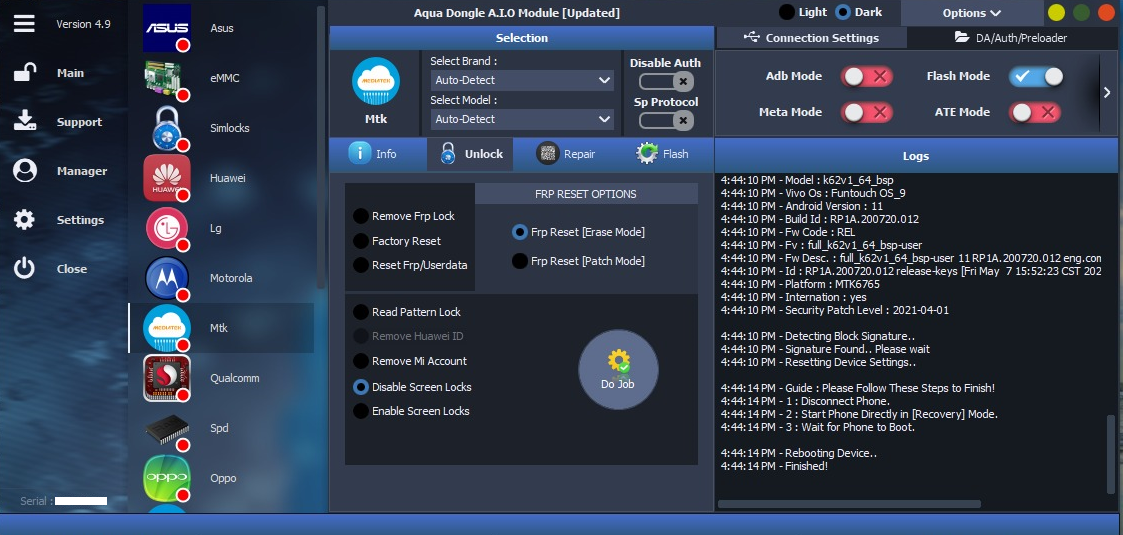Image resolution: width=1123 pixels, height=535 pixels.
Task: Select Enable Screen Locks option
Action: tap(361, 411)
